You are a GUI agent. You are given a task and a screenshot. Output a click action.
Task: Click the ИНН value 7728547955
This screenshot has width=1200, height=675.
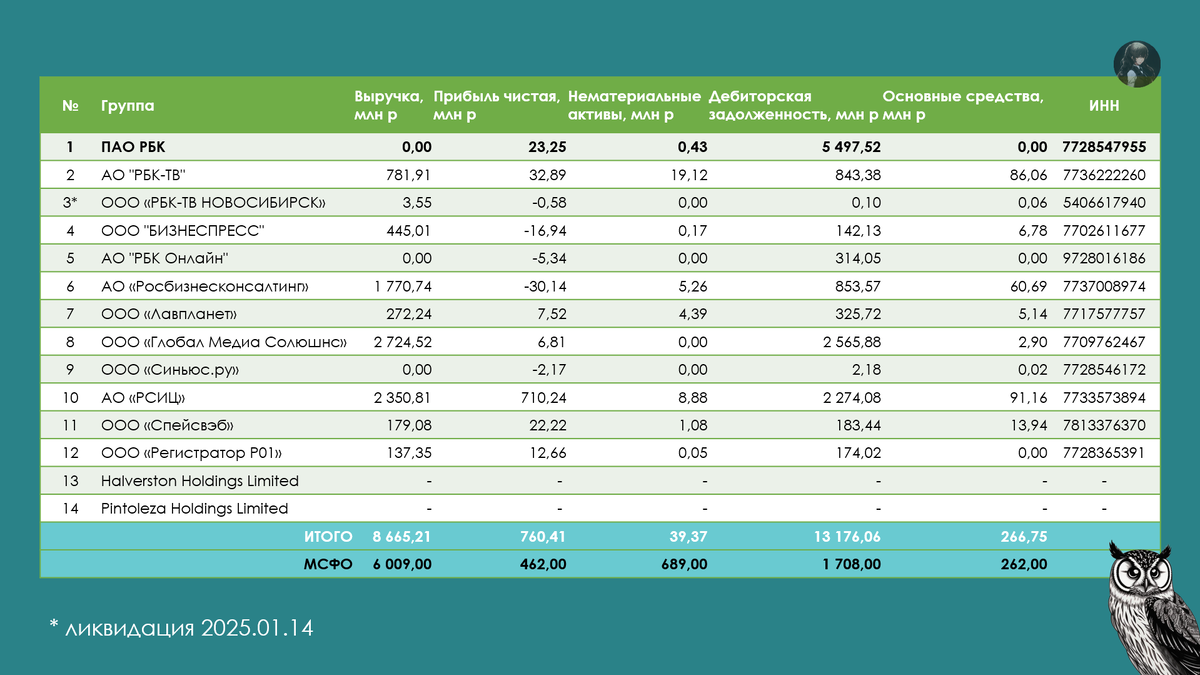pyautogui.click(x=1104, y=147)
